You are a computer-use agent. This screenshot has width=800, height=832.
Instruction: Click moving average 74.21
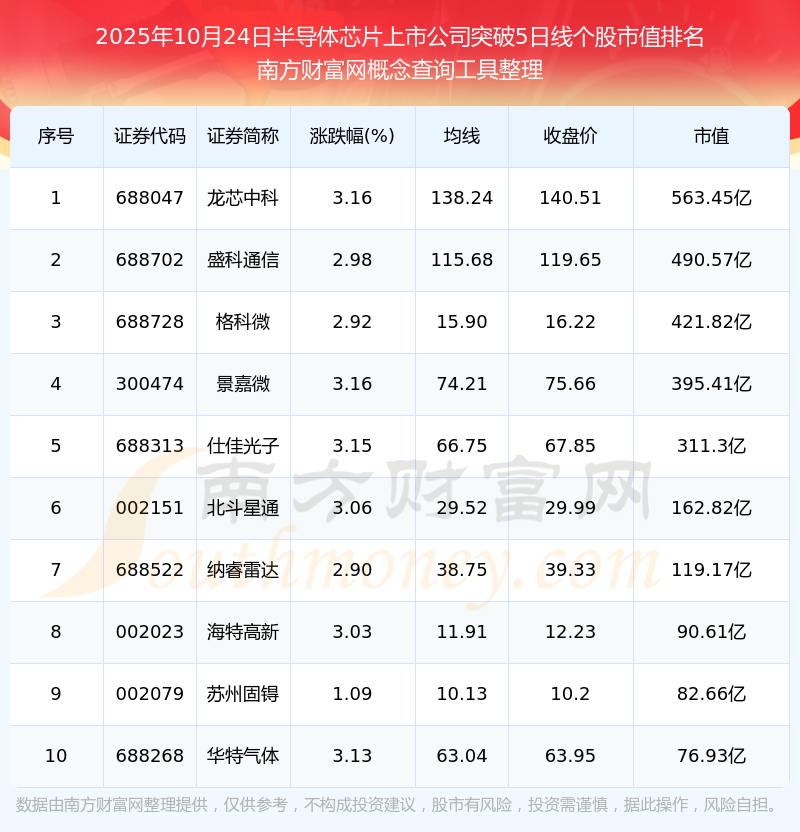pos(462,384)
